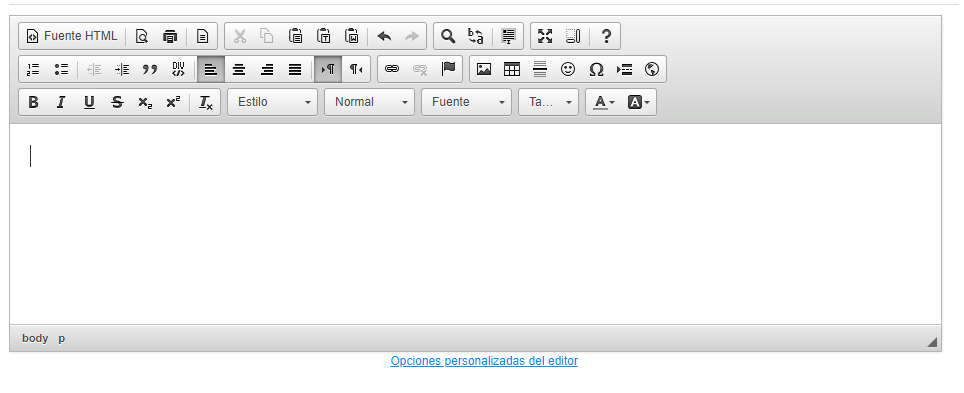
Task: Open Opciones personalizadas del editor link
Action: pyautogui.click(x=484, y=361)
